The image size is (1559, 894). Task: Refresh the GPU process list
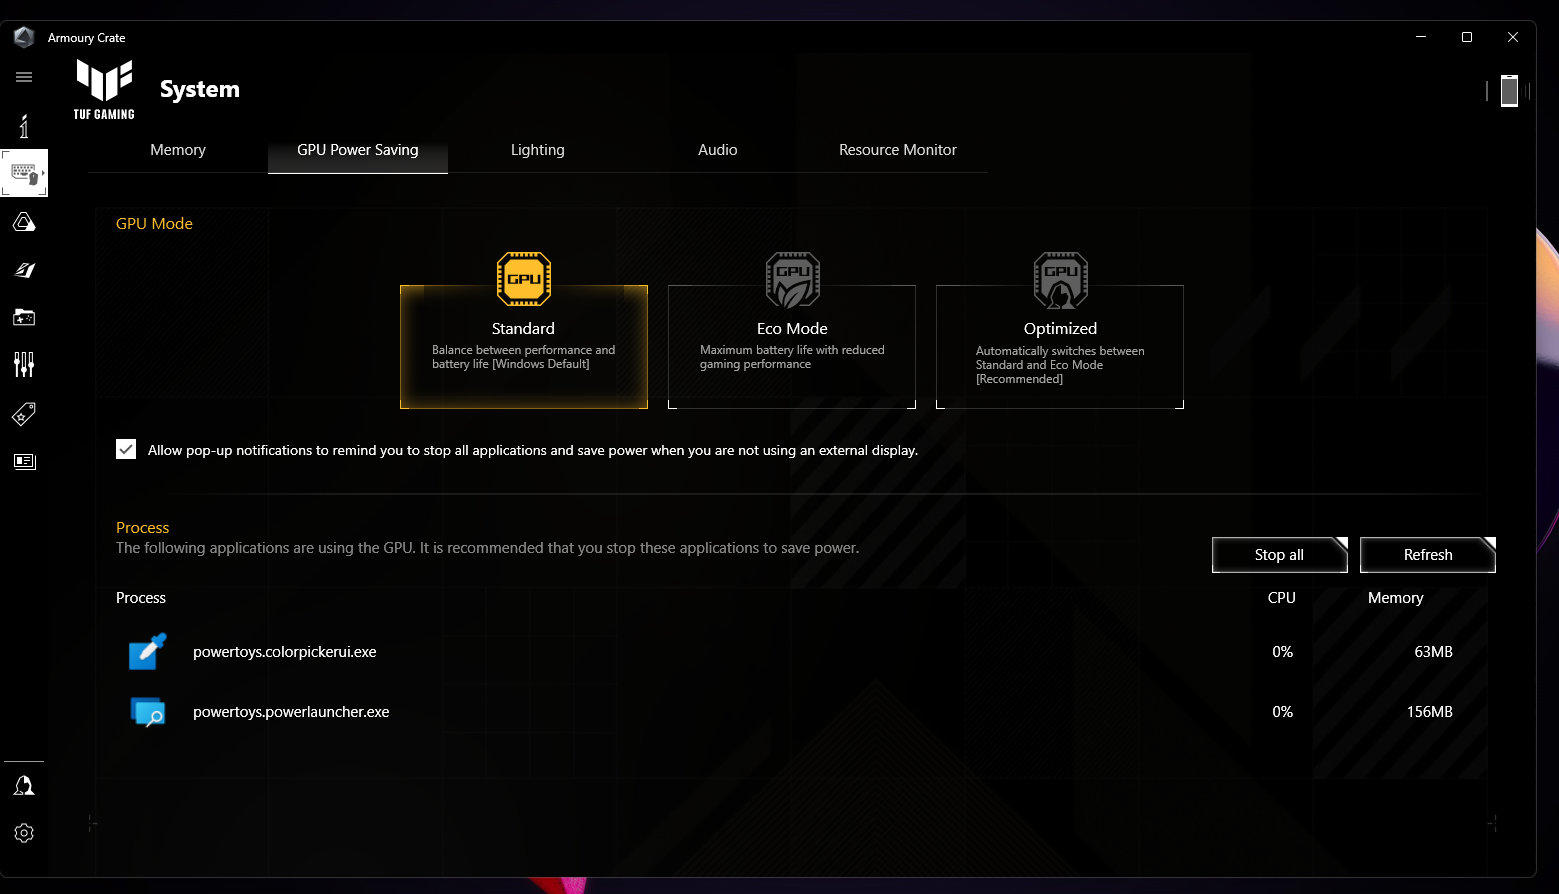[1427, 554]
